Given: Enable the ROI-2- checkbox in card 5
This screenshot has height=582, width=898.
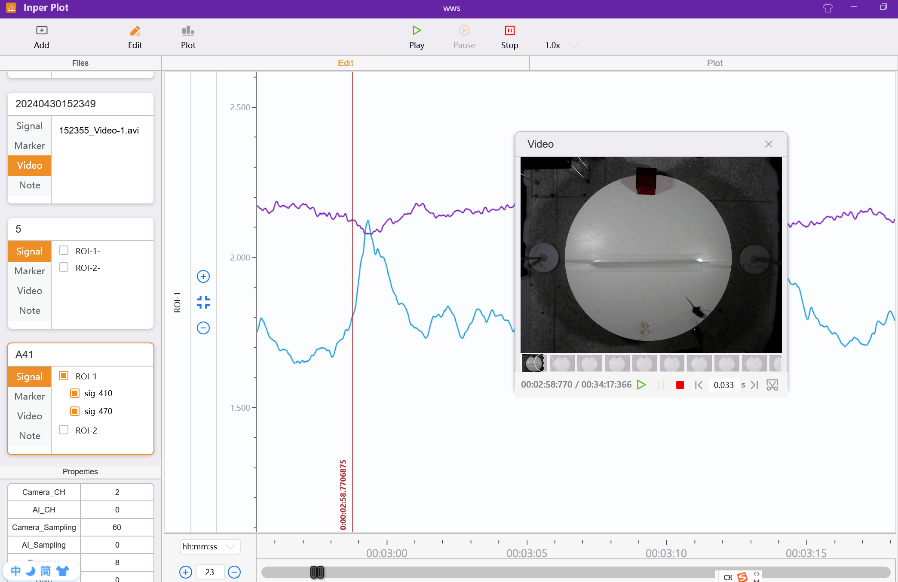Looking at the screenshot, I should click(64, 267).
